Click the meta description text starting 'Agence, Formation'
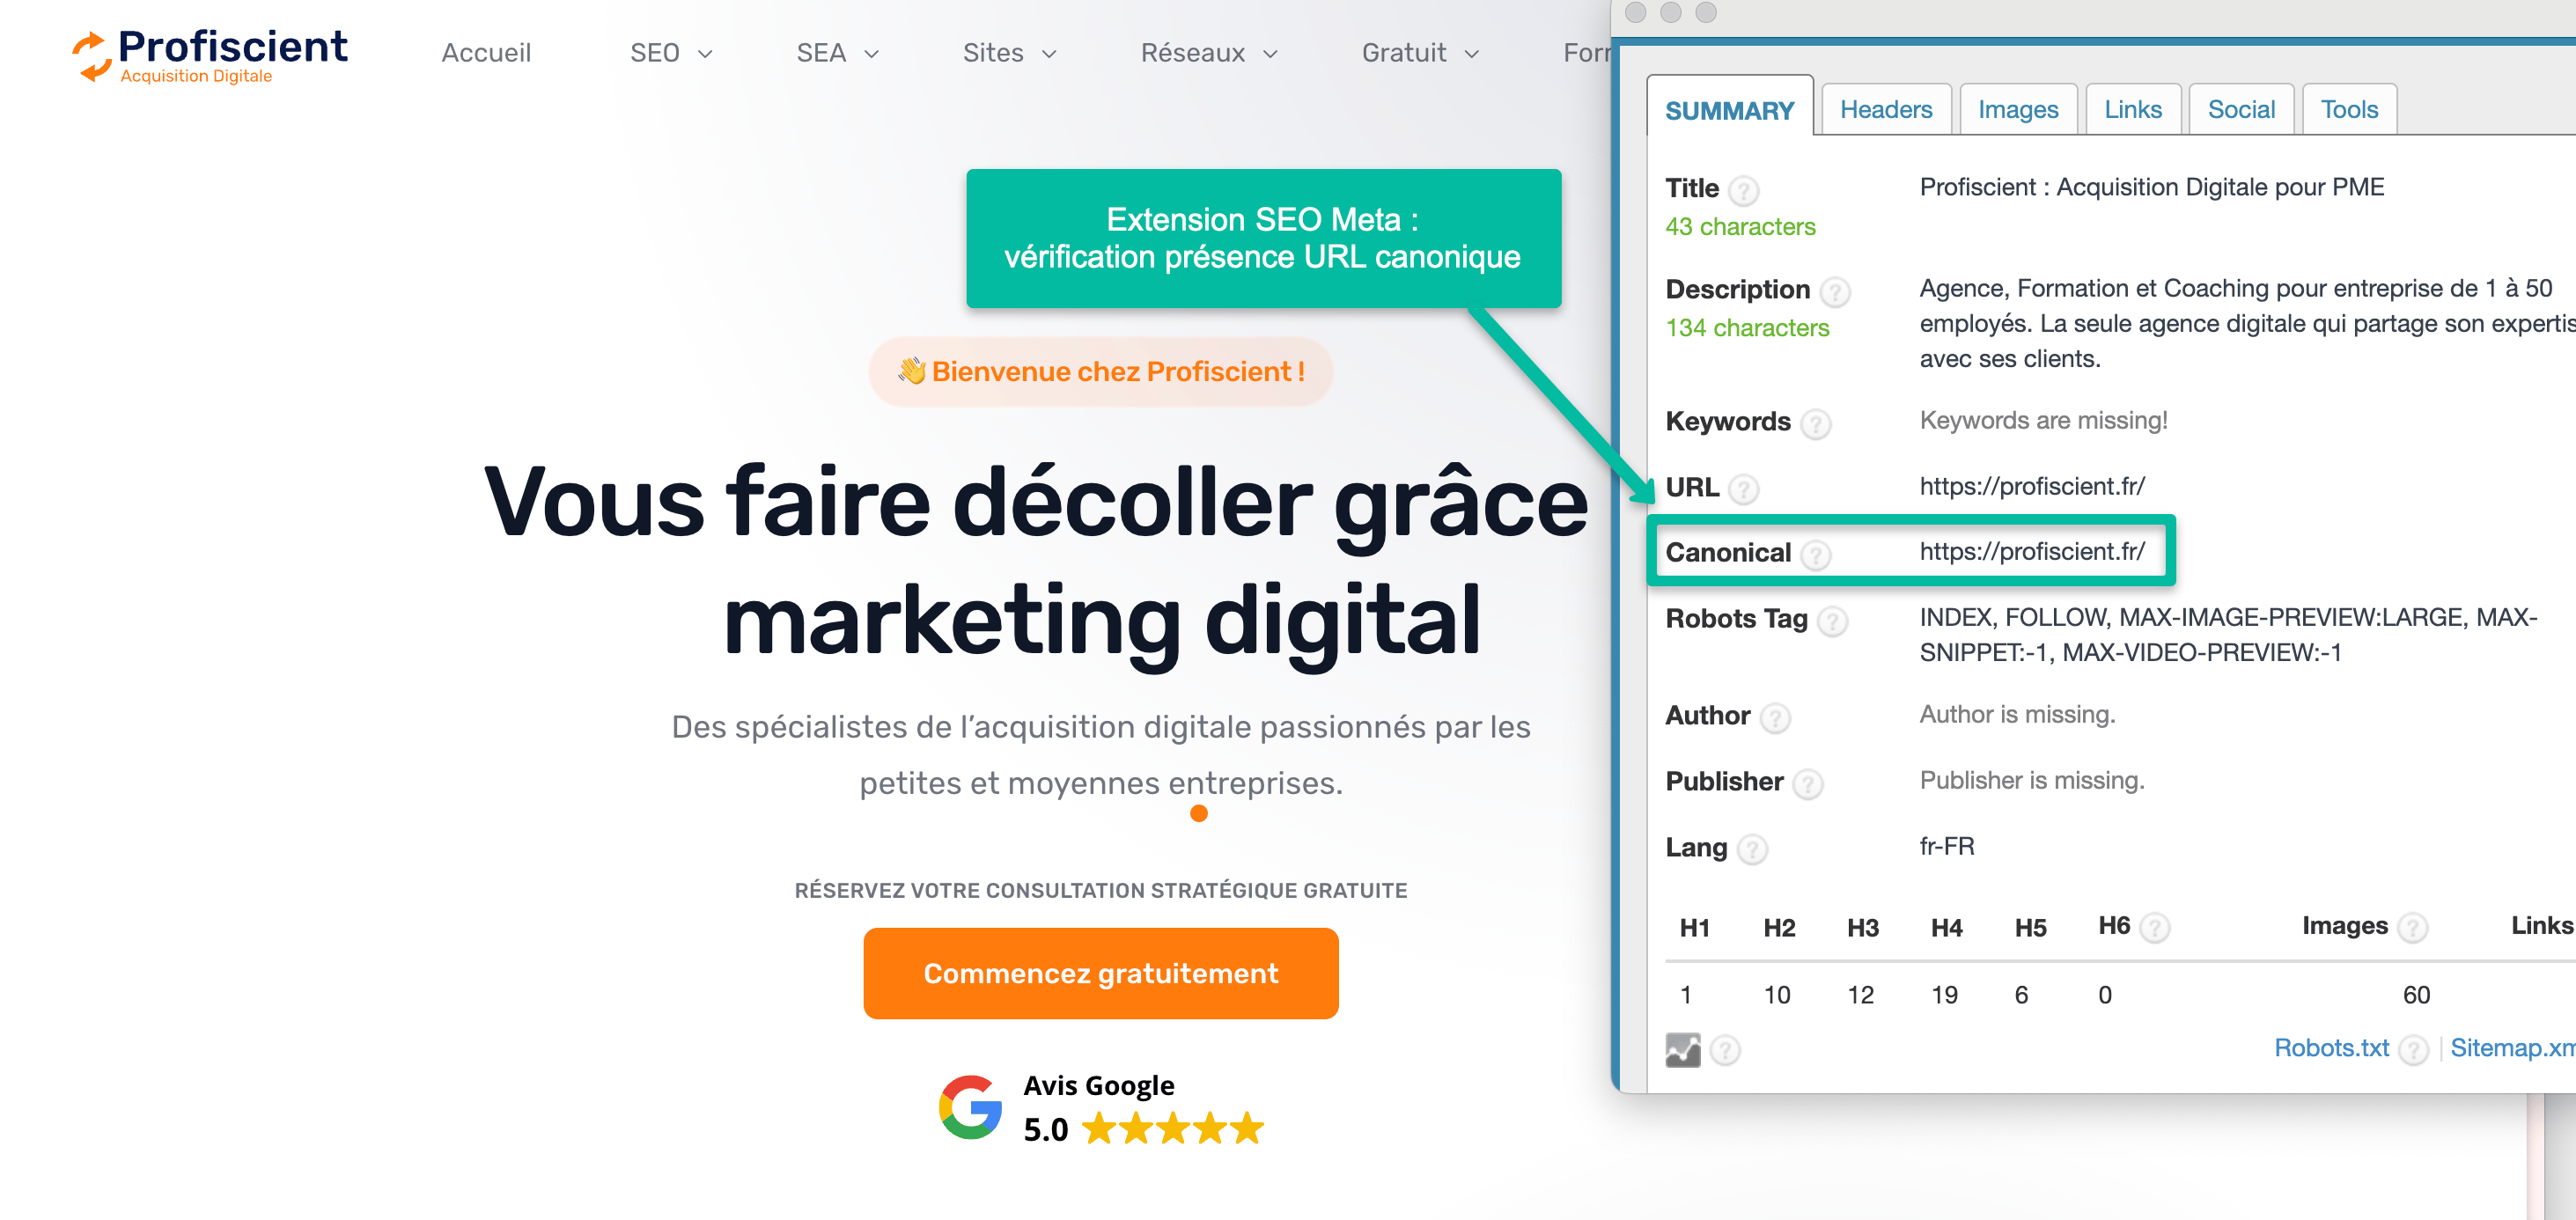The height and width of the screenshot is (1220, 2576). 2248,324
